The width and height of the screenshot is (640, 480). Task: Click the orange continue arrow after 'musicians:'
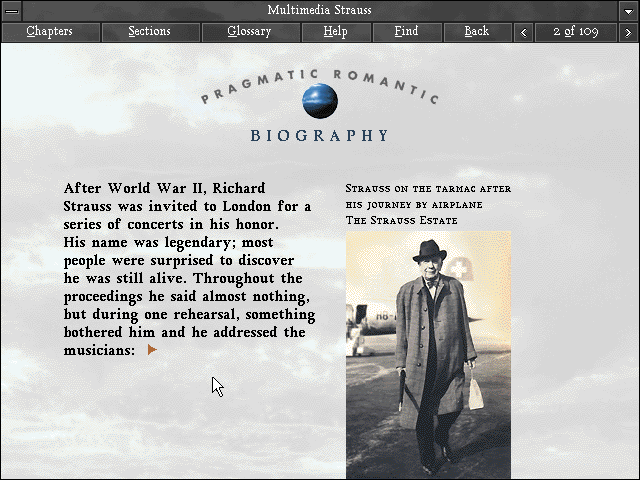[152, 350]
